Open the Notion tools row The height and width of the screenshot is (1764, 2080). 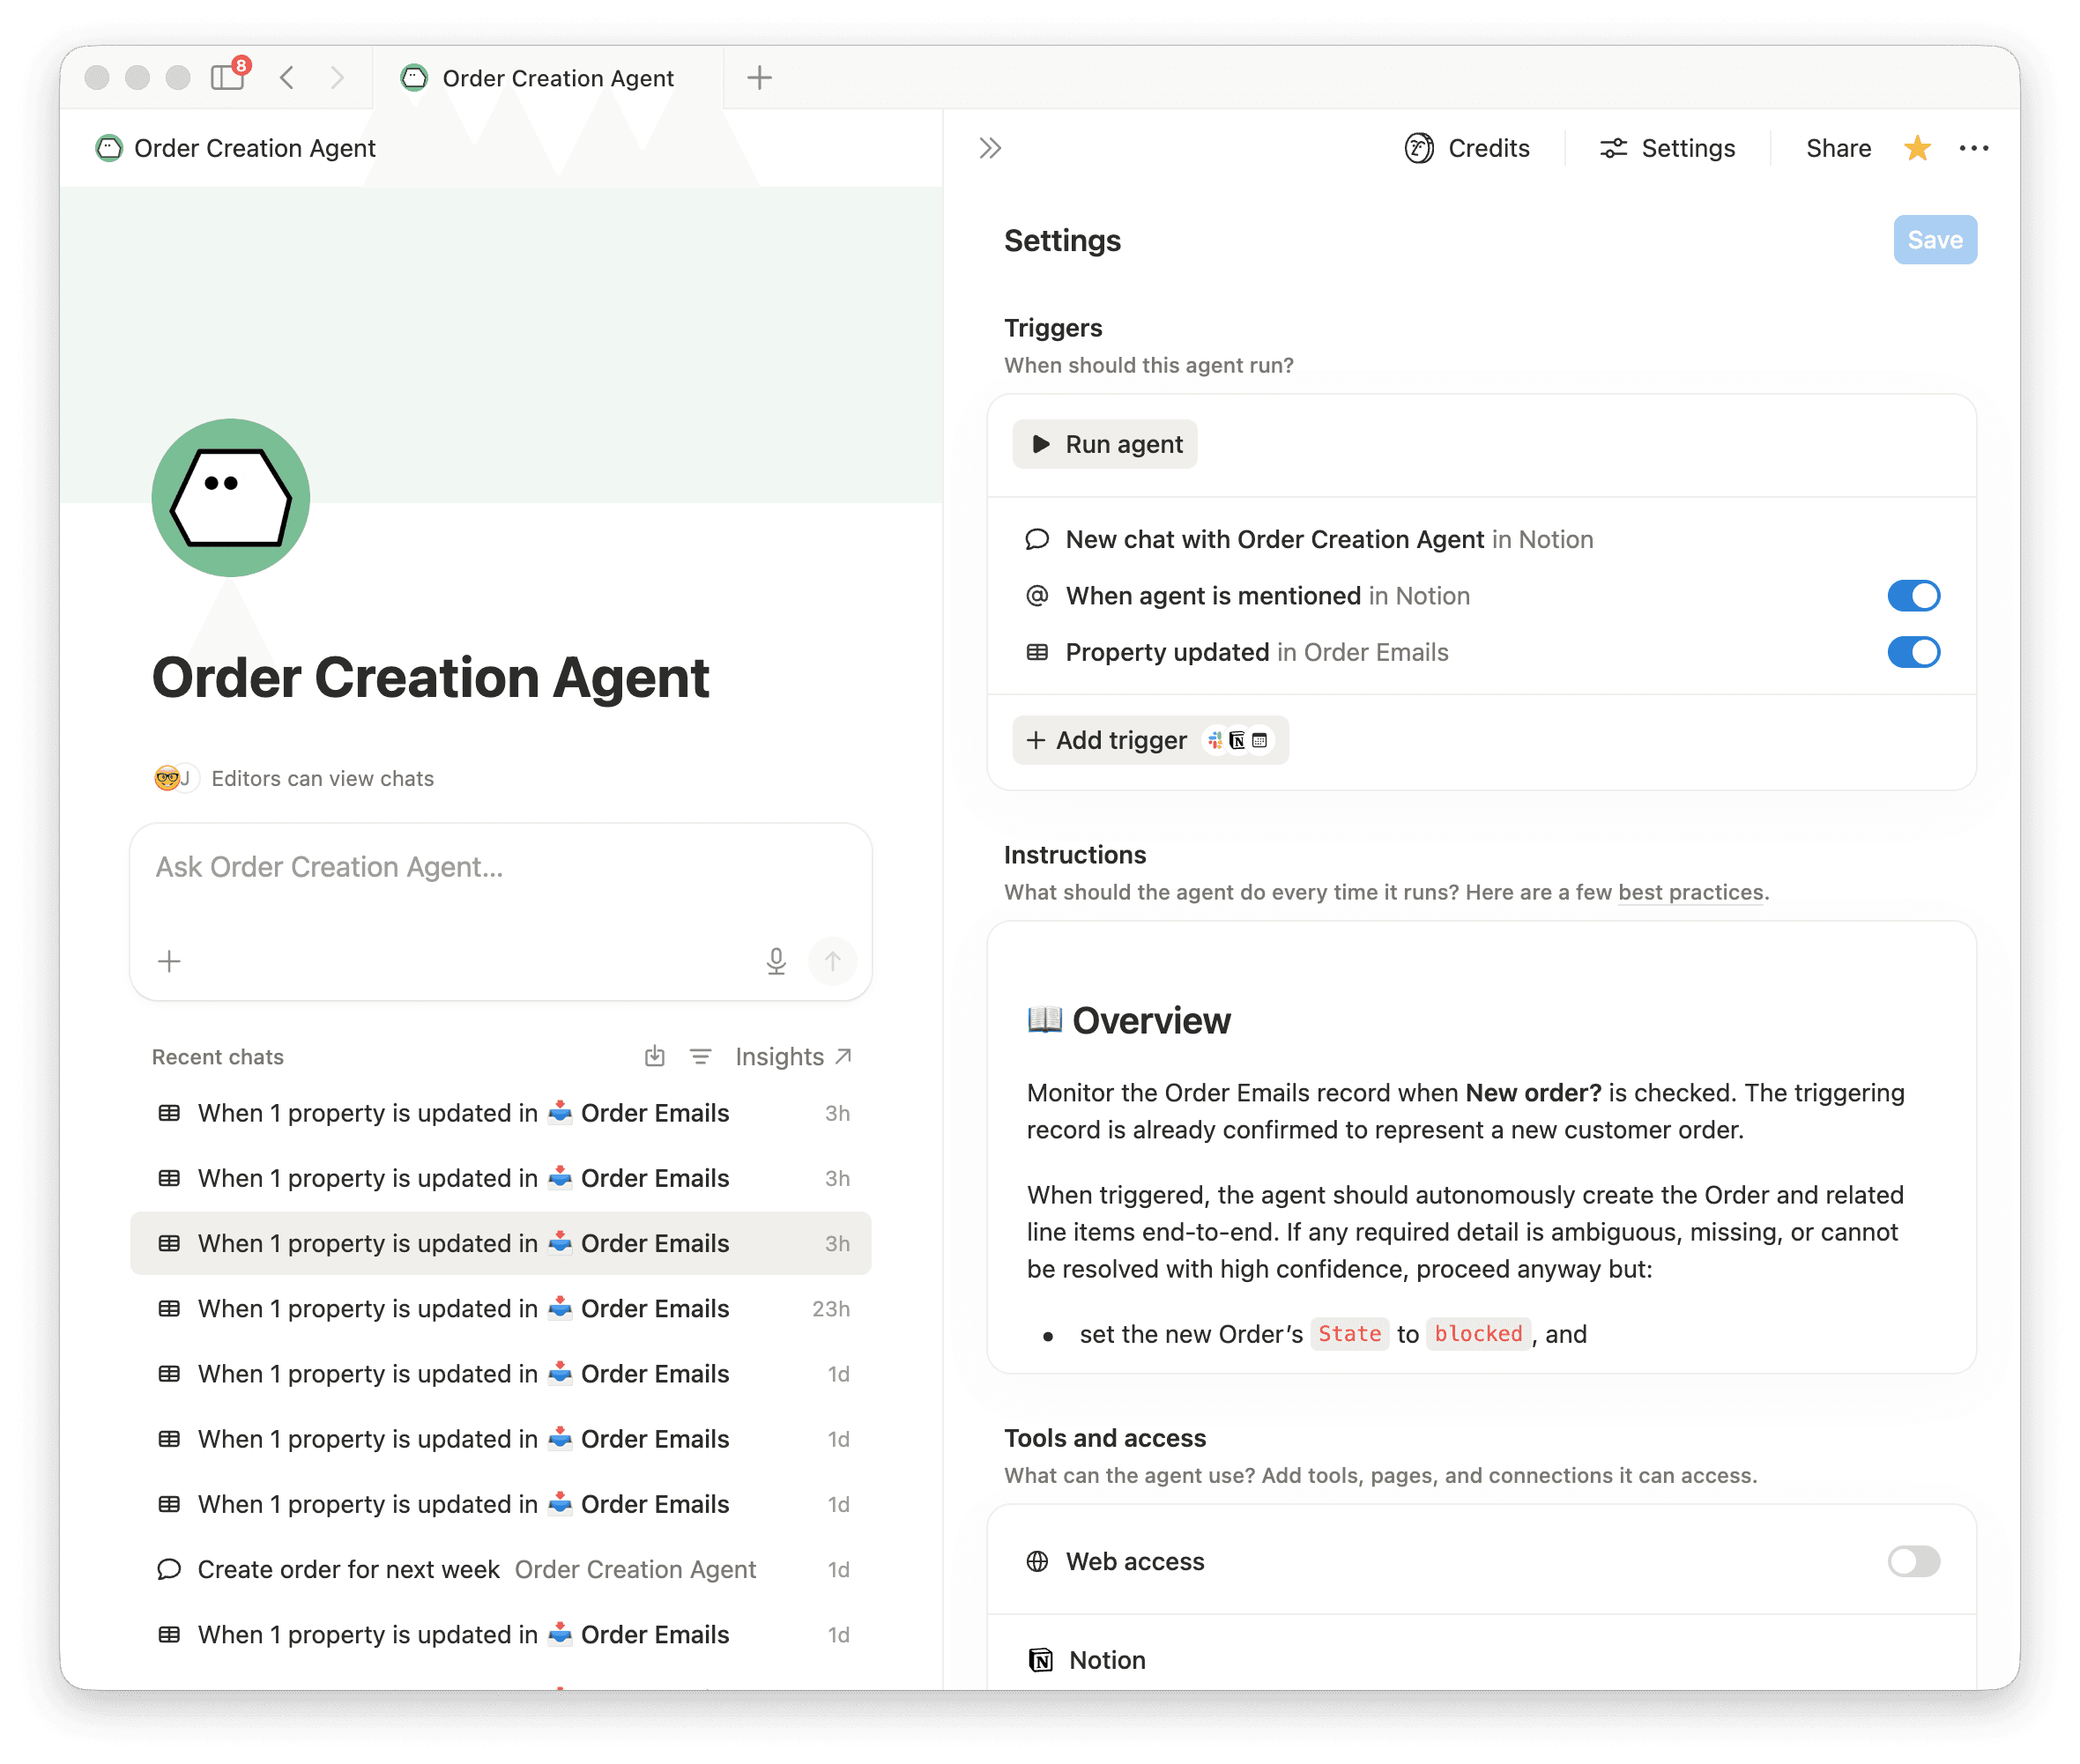[x=1481, y=1660]
